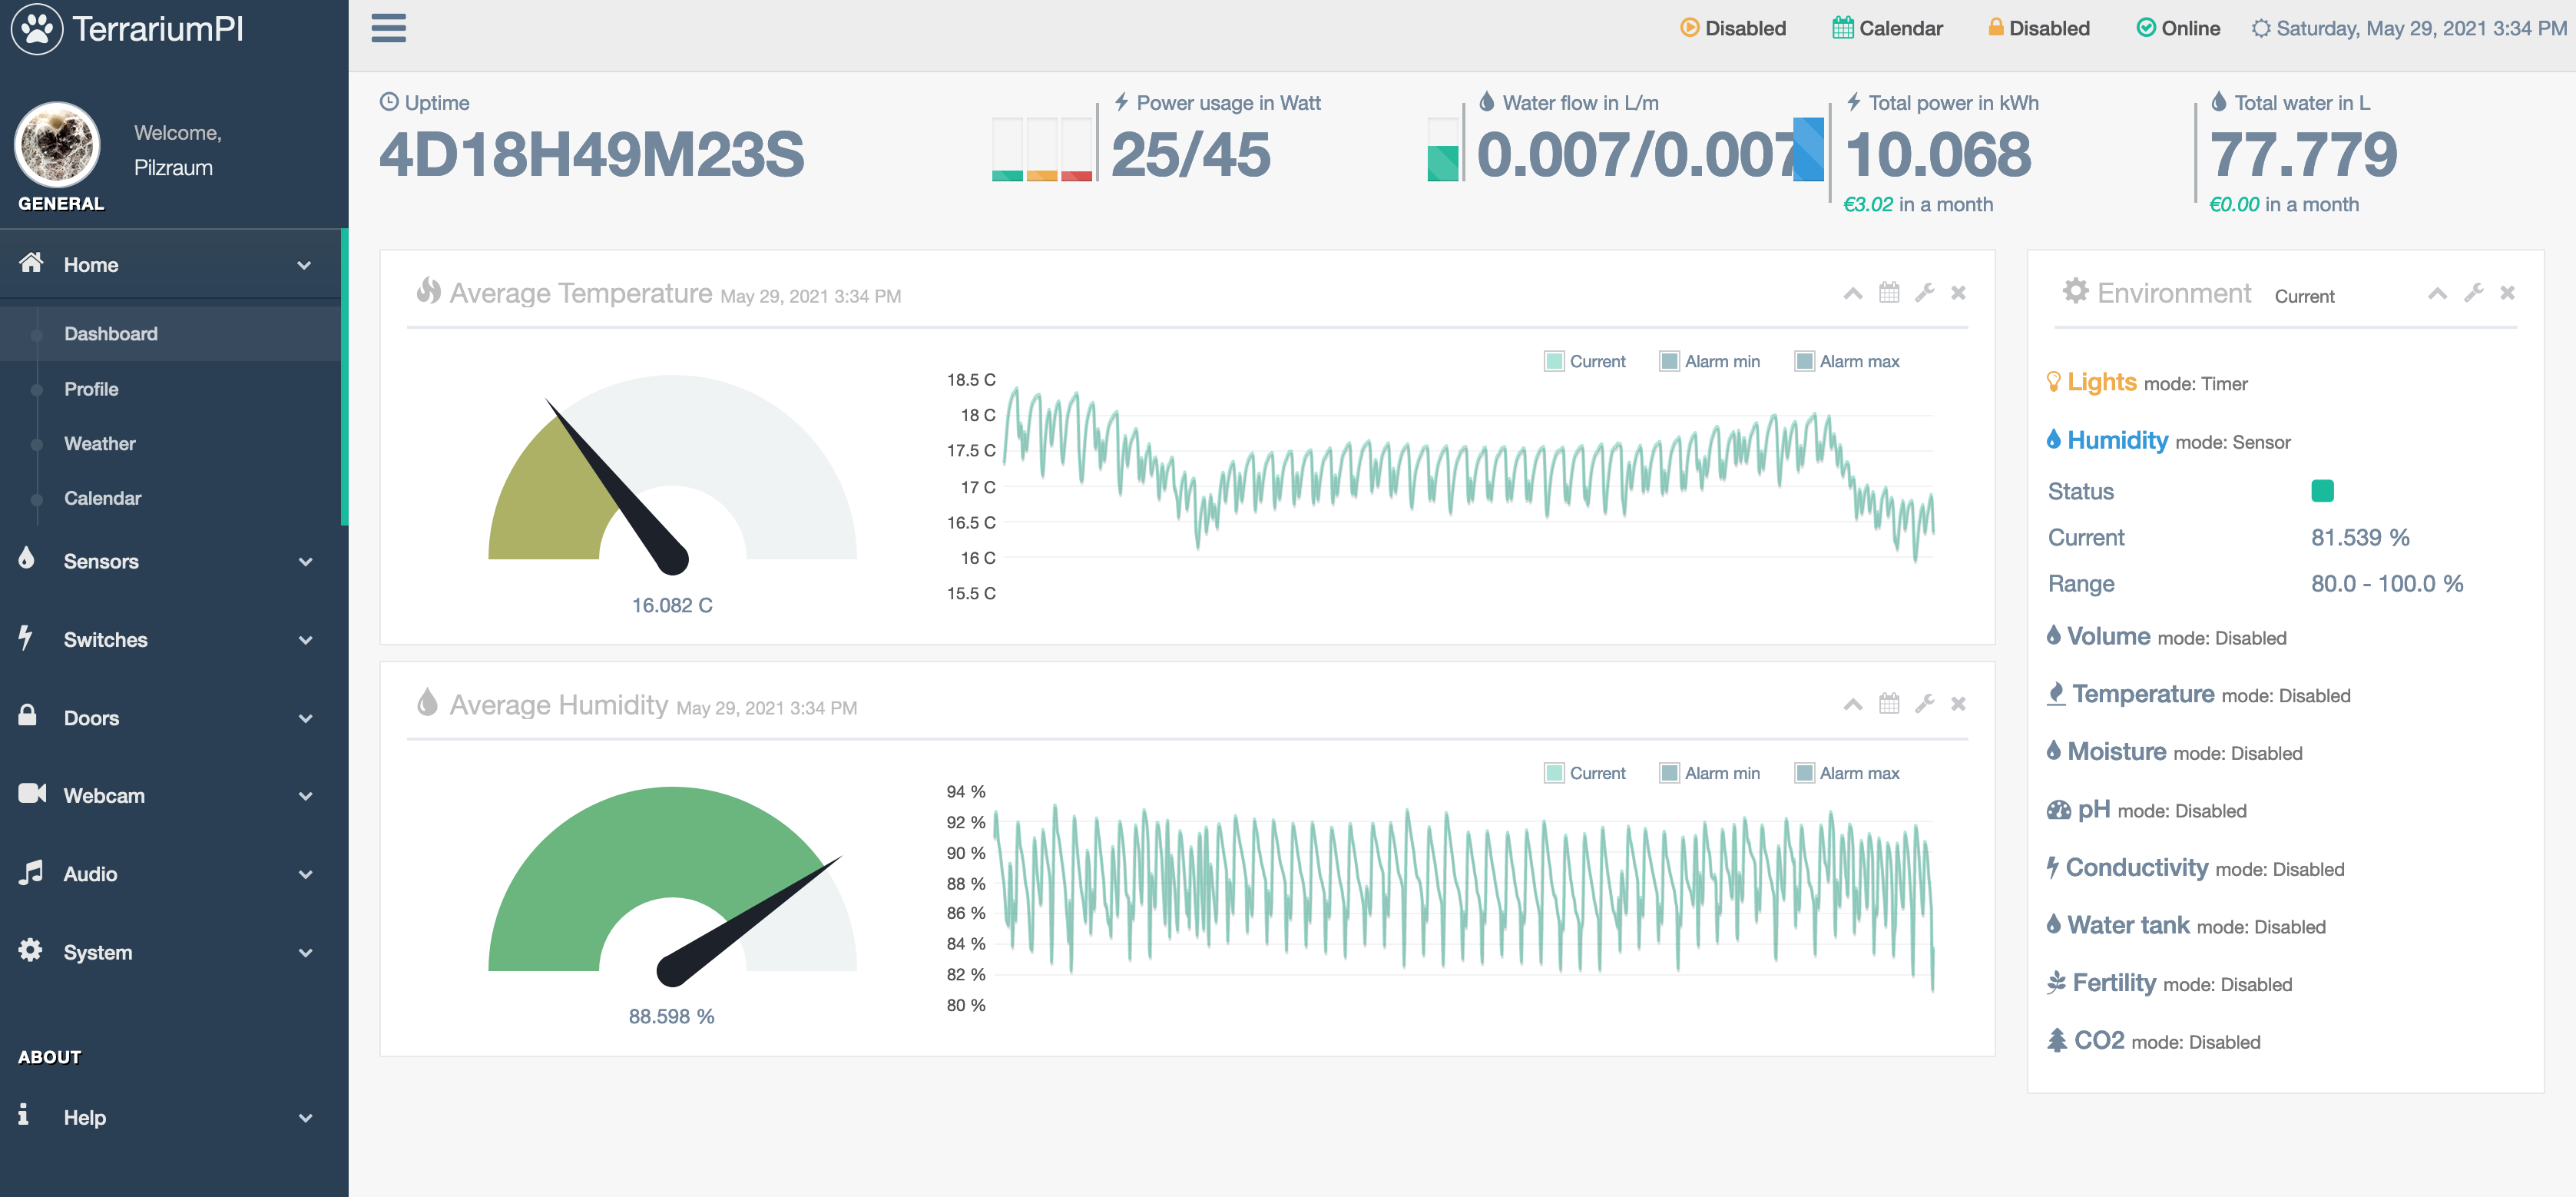Click the Lights link in Environment
This screenshot has width=2576, height=1197.
(x=2101, y=382)
